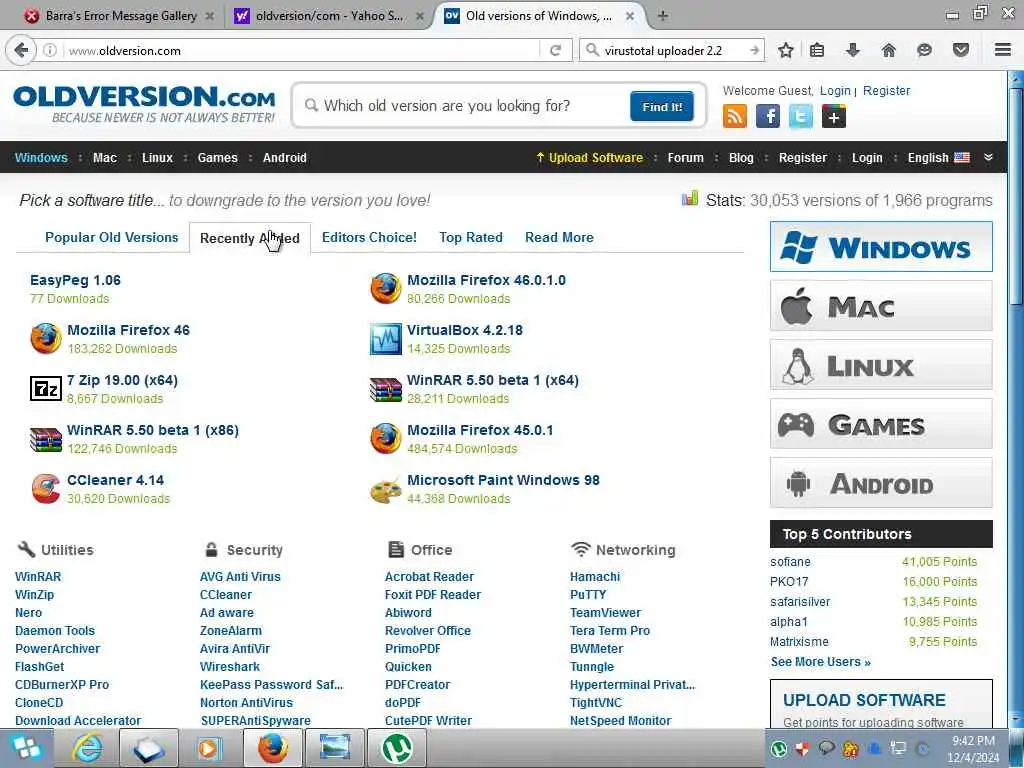
Task: Switch to oldversion/com Yahoo Search tab
Action: (330, 16)
